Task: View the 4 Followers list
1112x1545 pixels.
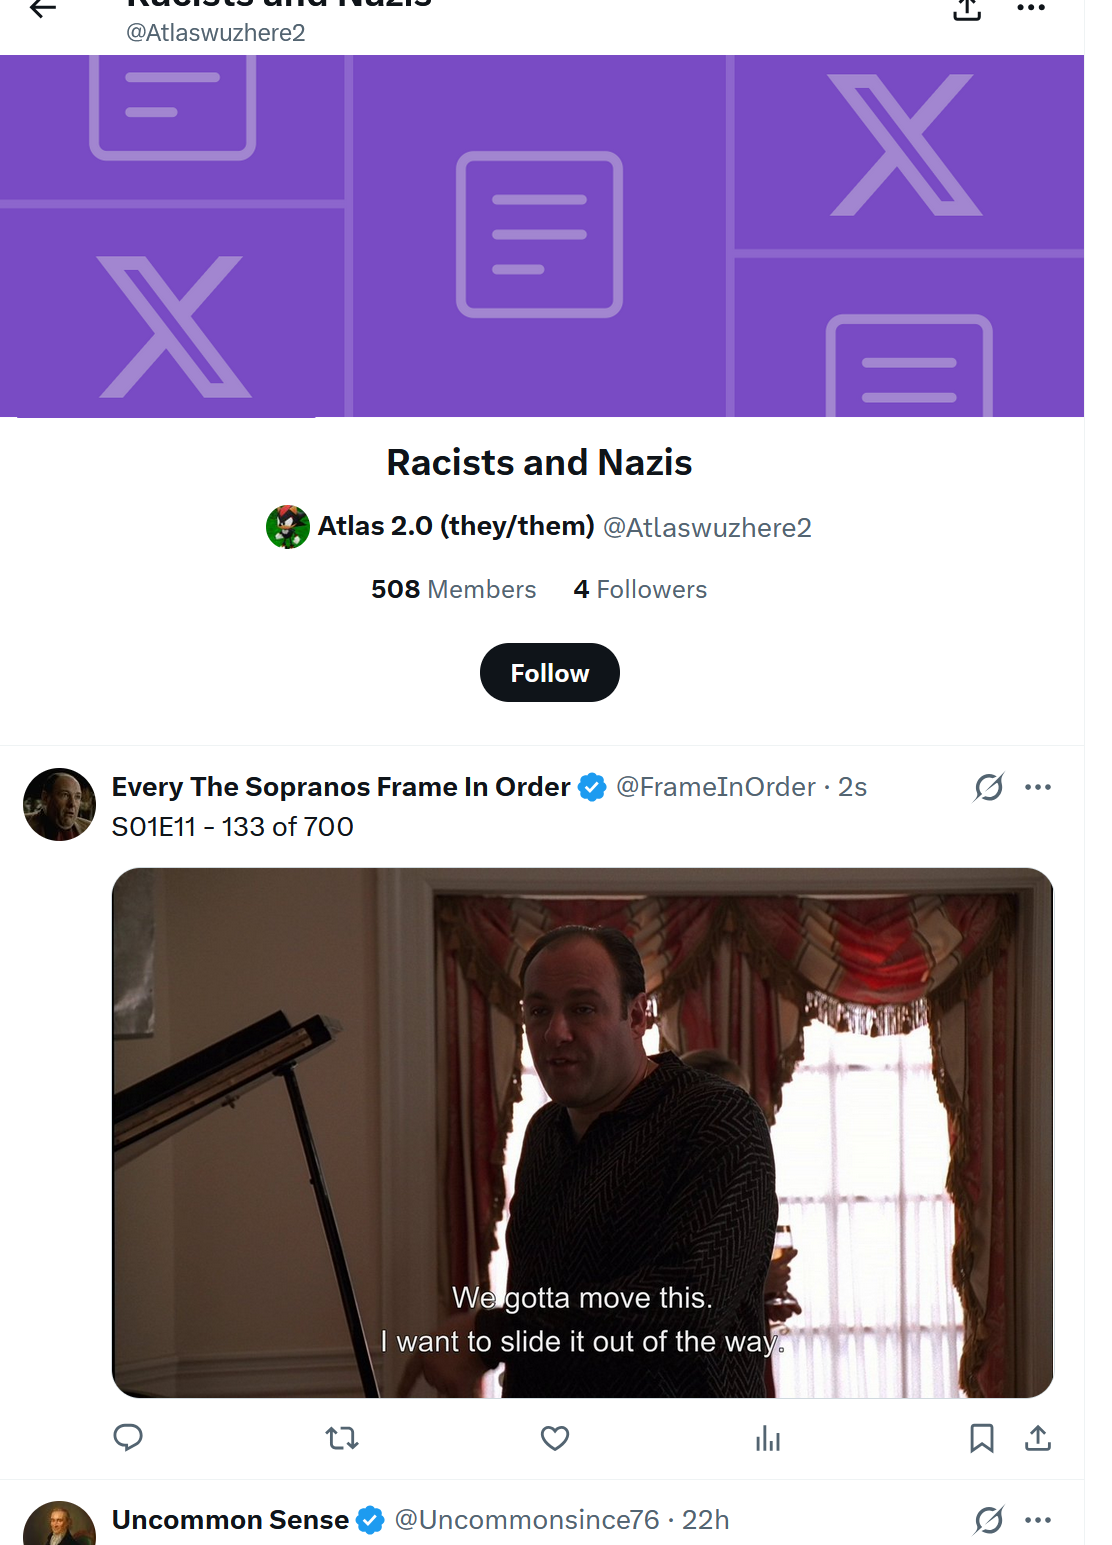Action: click(640, 590)
